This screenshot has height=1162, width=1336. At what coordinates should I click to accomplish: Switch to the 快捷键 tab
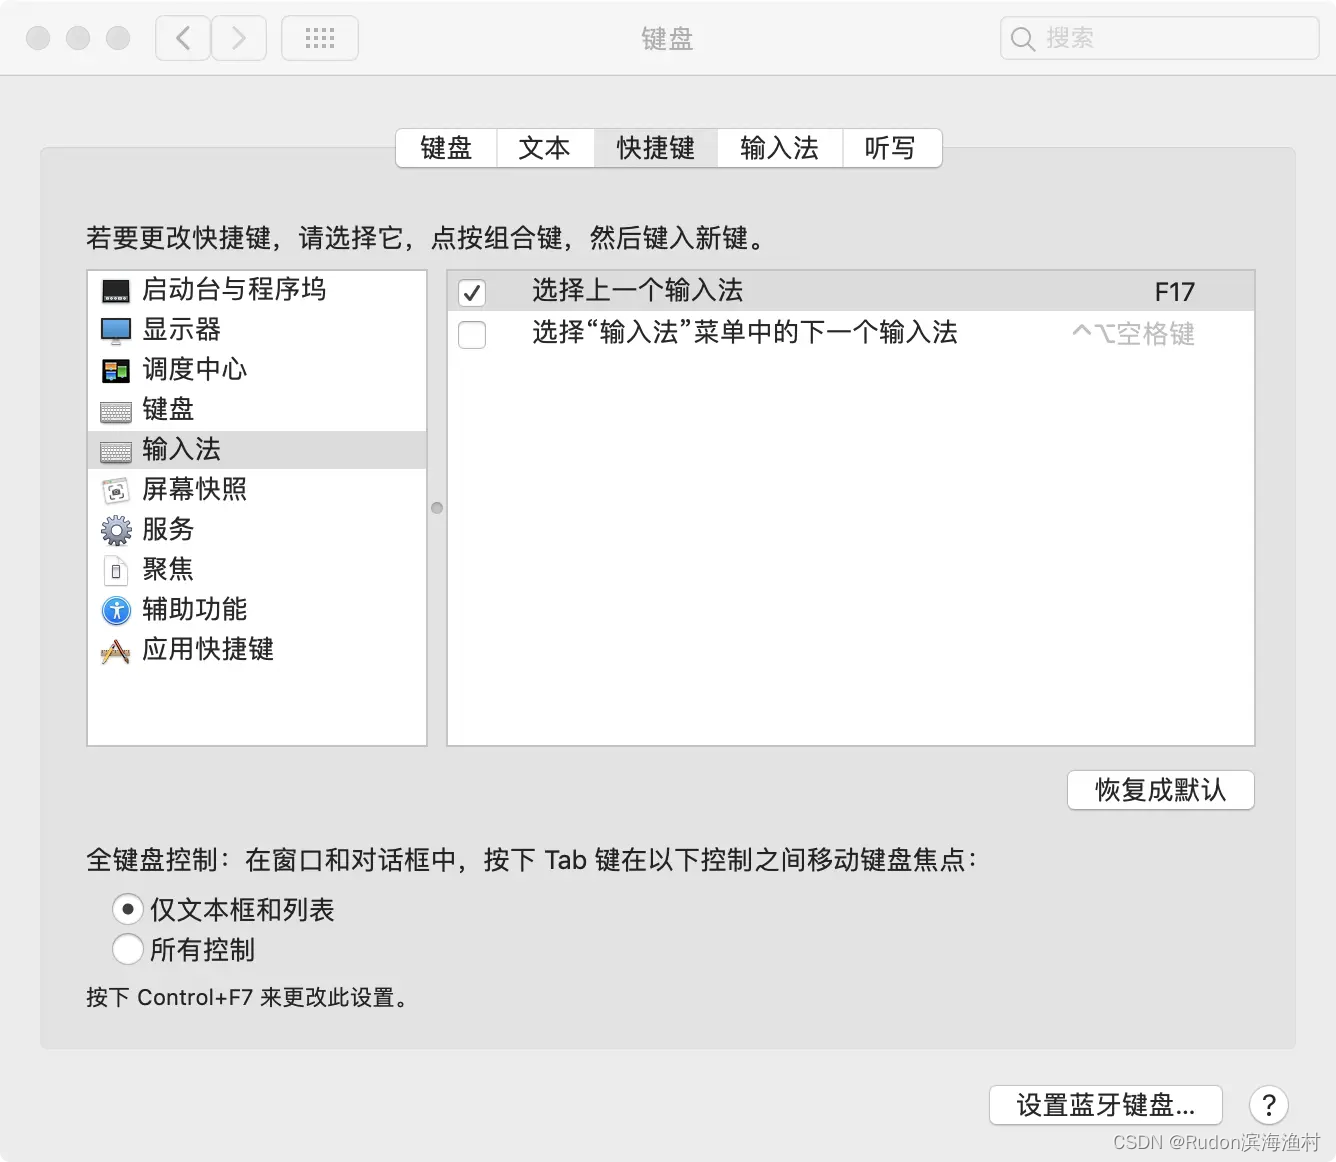pyautogui.click(x=656, y=148)
